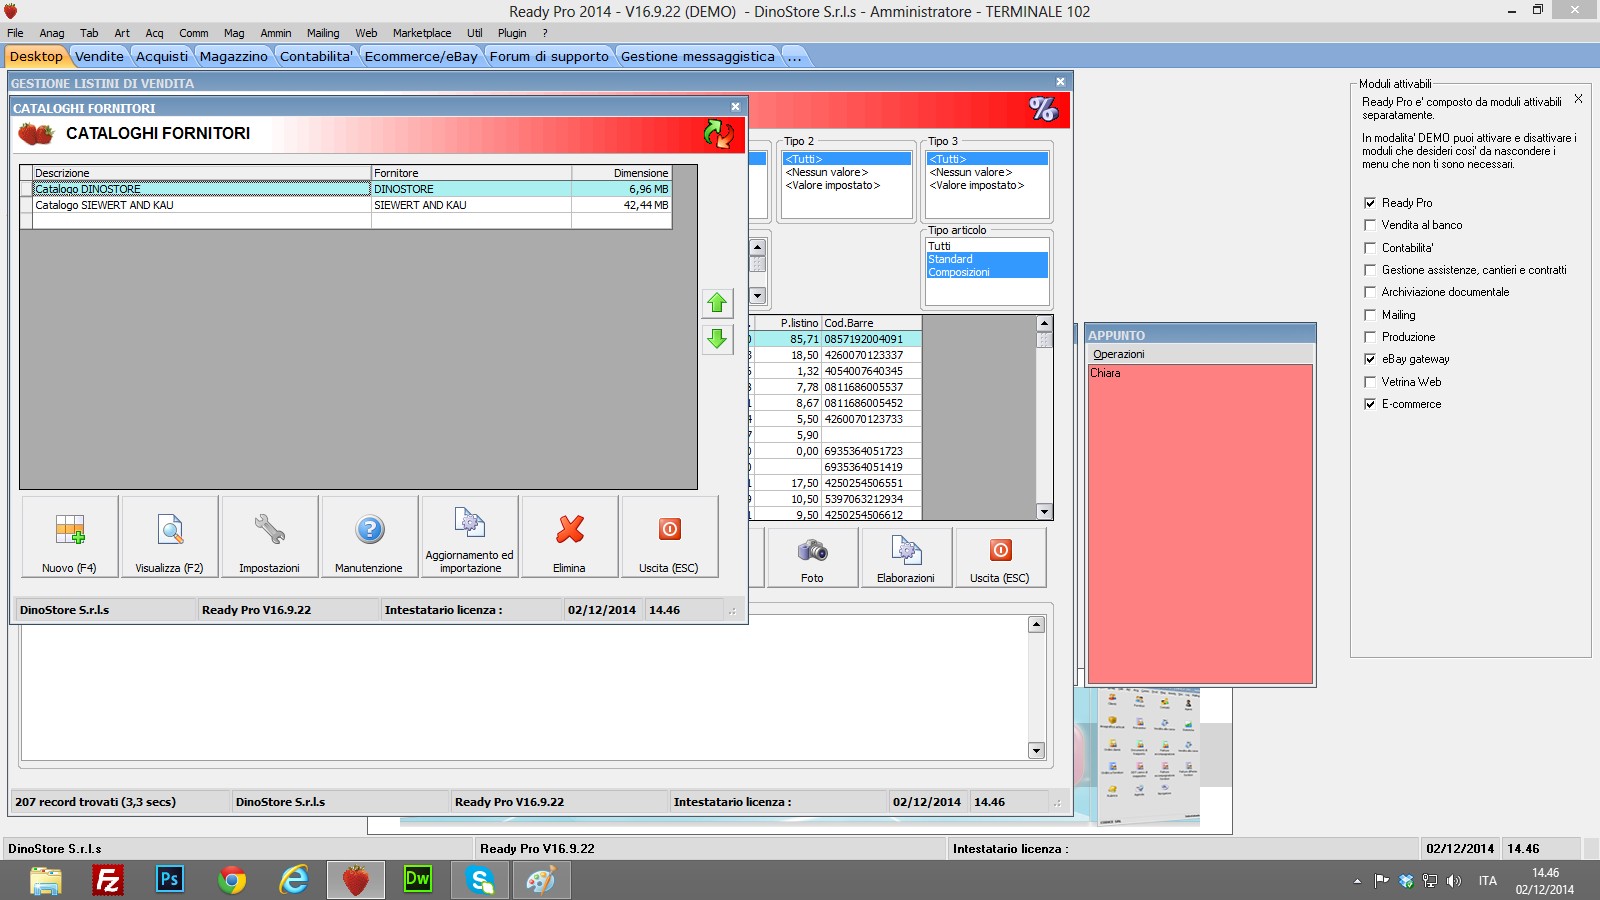
Task: Open the Marketplace menu
Action: 422,33
